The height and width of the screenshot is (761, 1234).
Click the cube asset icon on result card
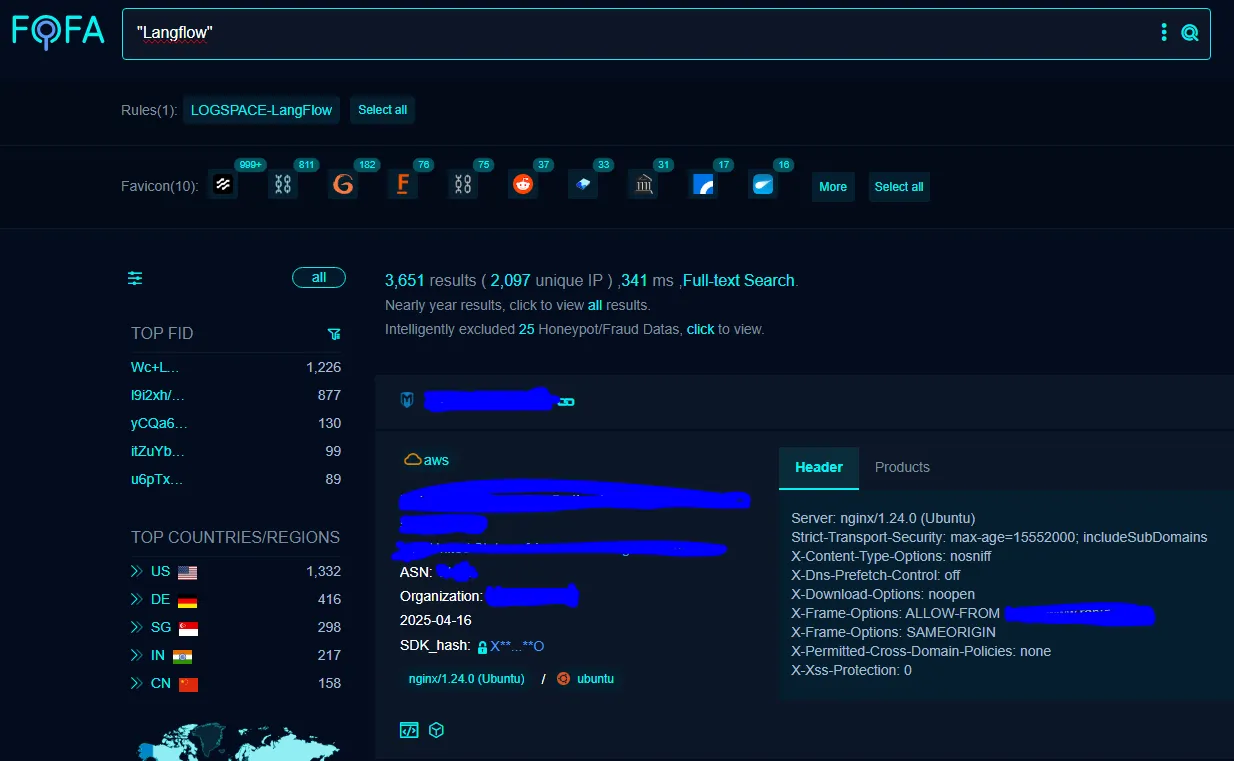pos(436,730)
